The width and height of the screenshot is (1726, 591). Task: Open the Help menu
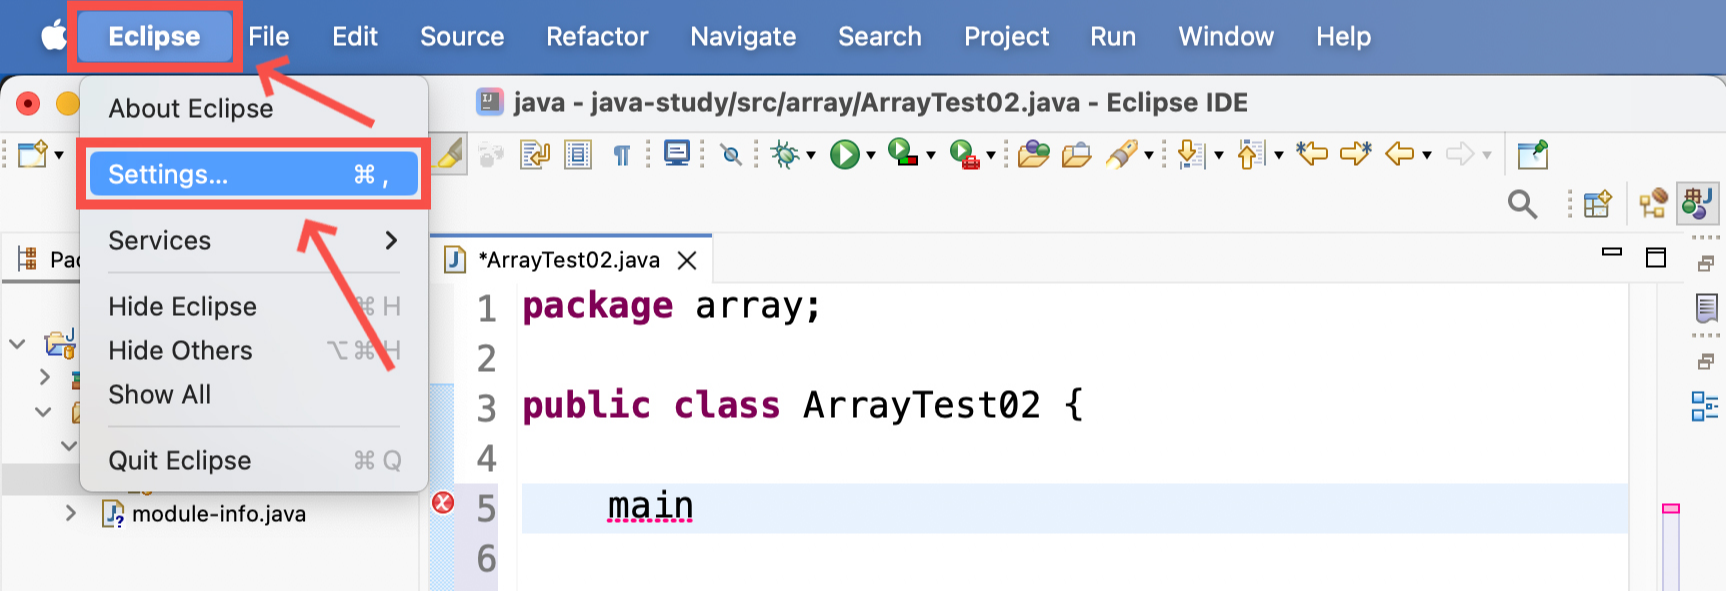pos(1343,37)
